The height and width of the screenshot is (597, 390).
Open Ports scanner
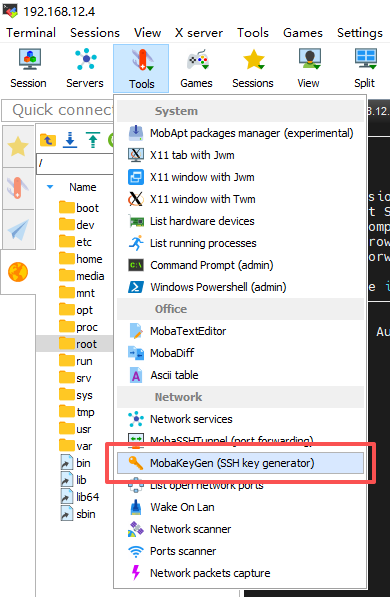pos(240,551)
